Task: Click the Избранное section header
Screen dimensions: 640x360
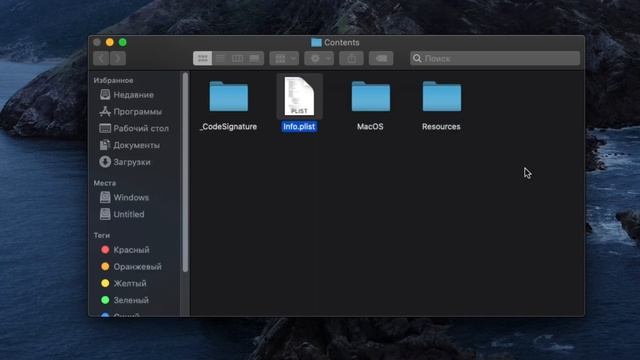Action: (113, 80)
